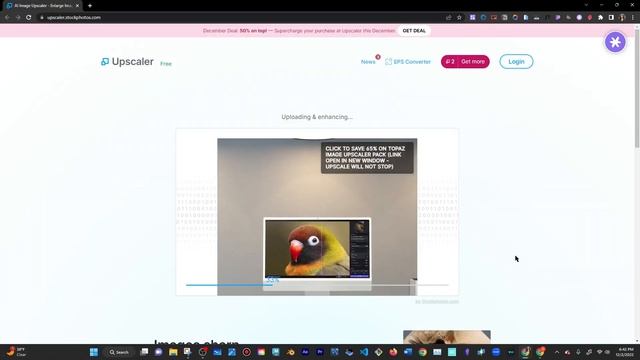This screenshot has width=640, height=360.
Task: Click the address bar URL
Action: pos(73,18)
